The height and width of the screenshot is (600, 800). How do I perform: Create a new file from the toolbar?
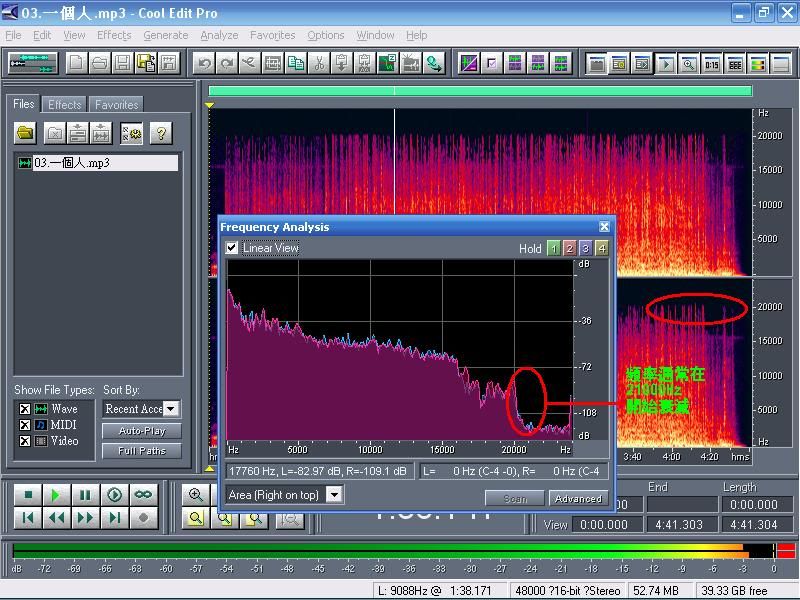pyautogui.click(x=76, y=63)
